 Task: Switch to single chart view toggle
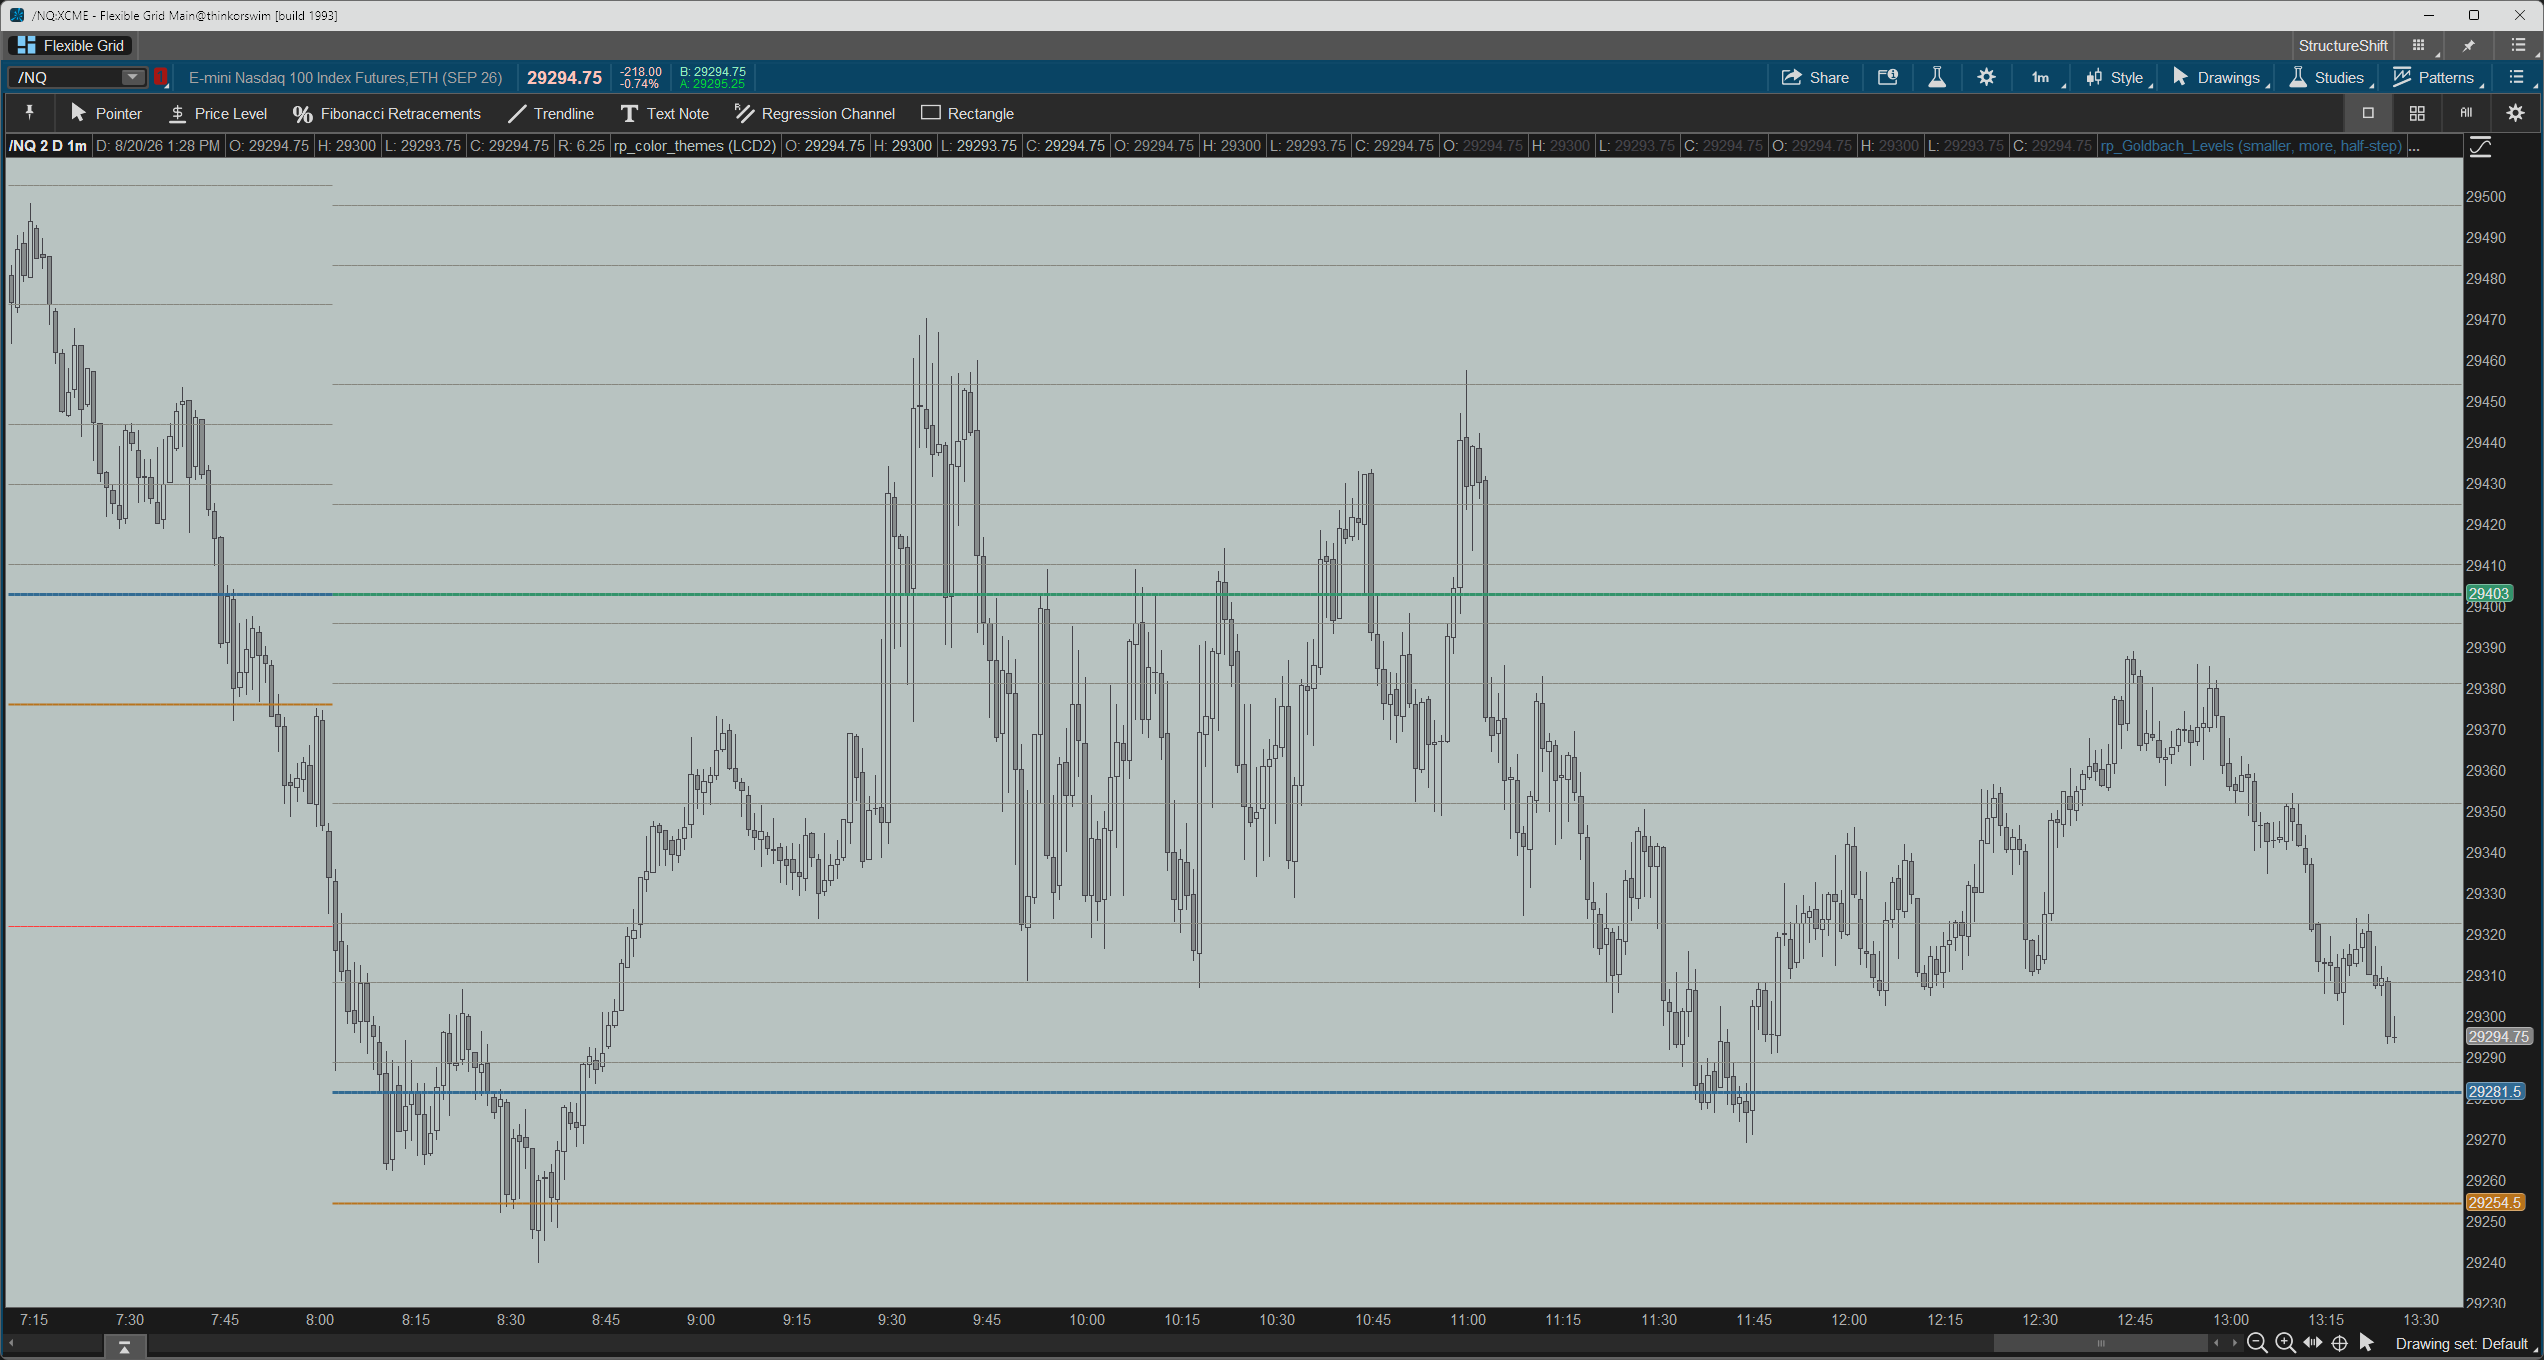(x=2368, y=113)
